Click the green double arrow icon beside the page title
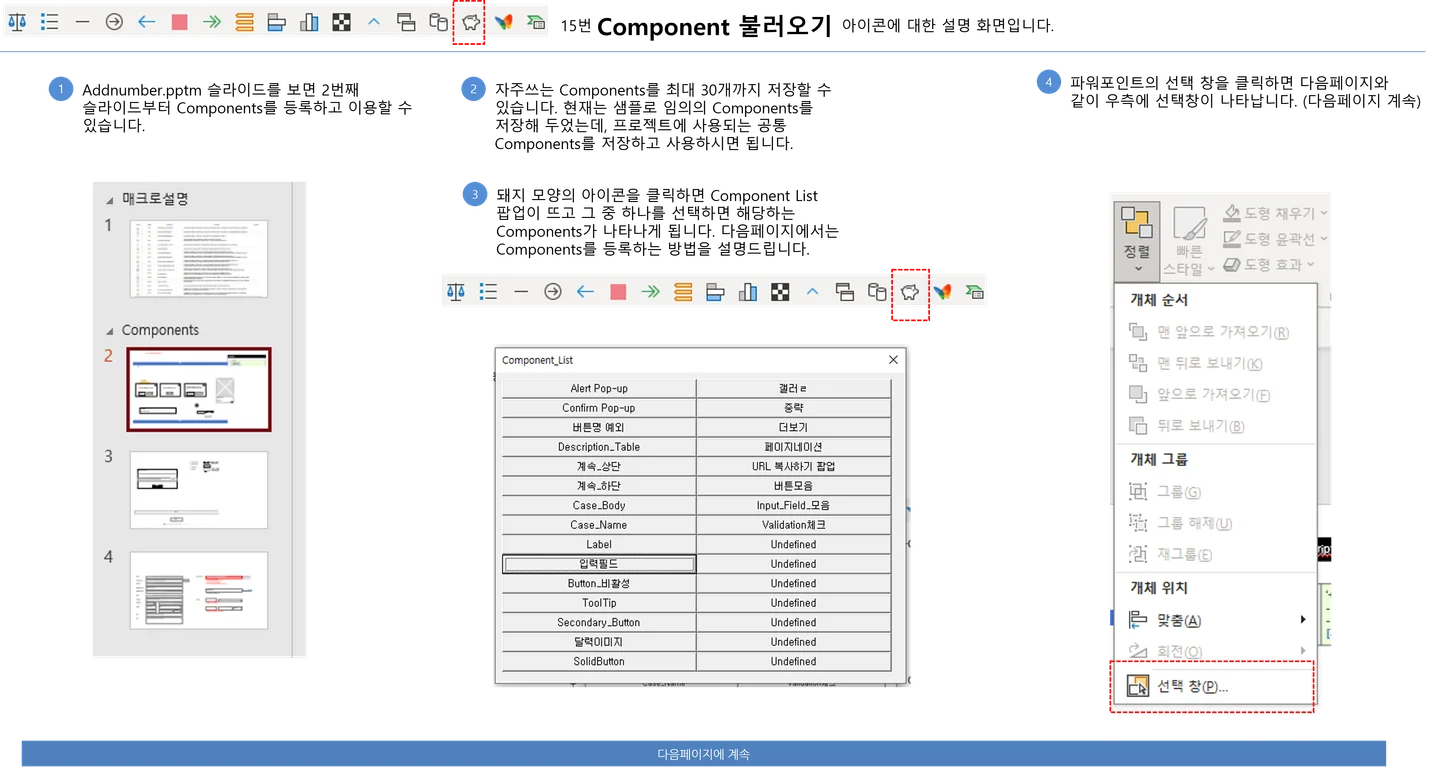The height and width of the screenshot is (768, 1430). point(211,21)
